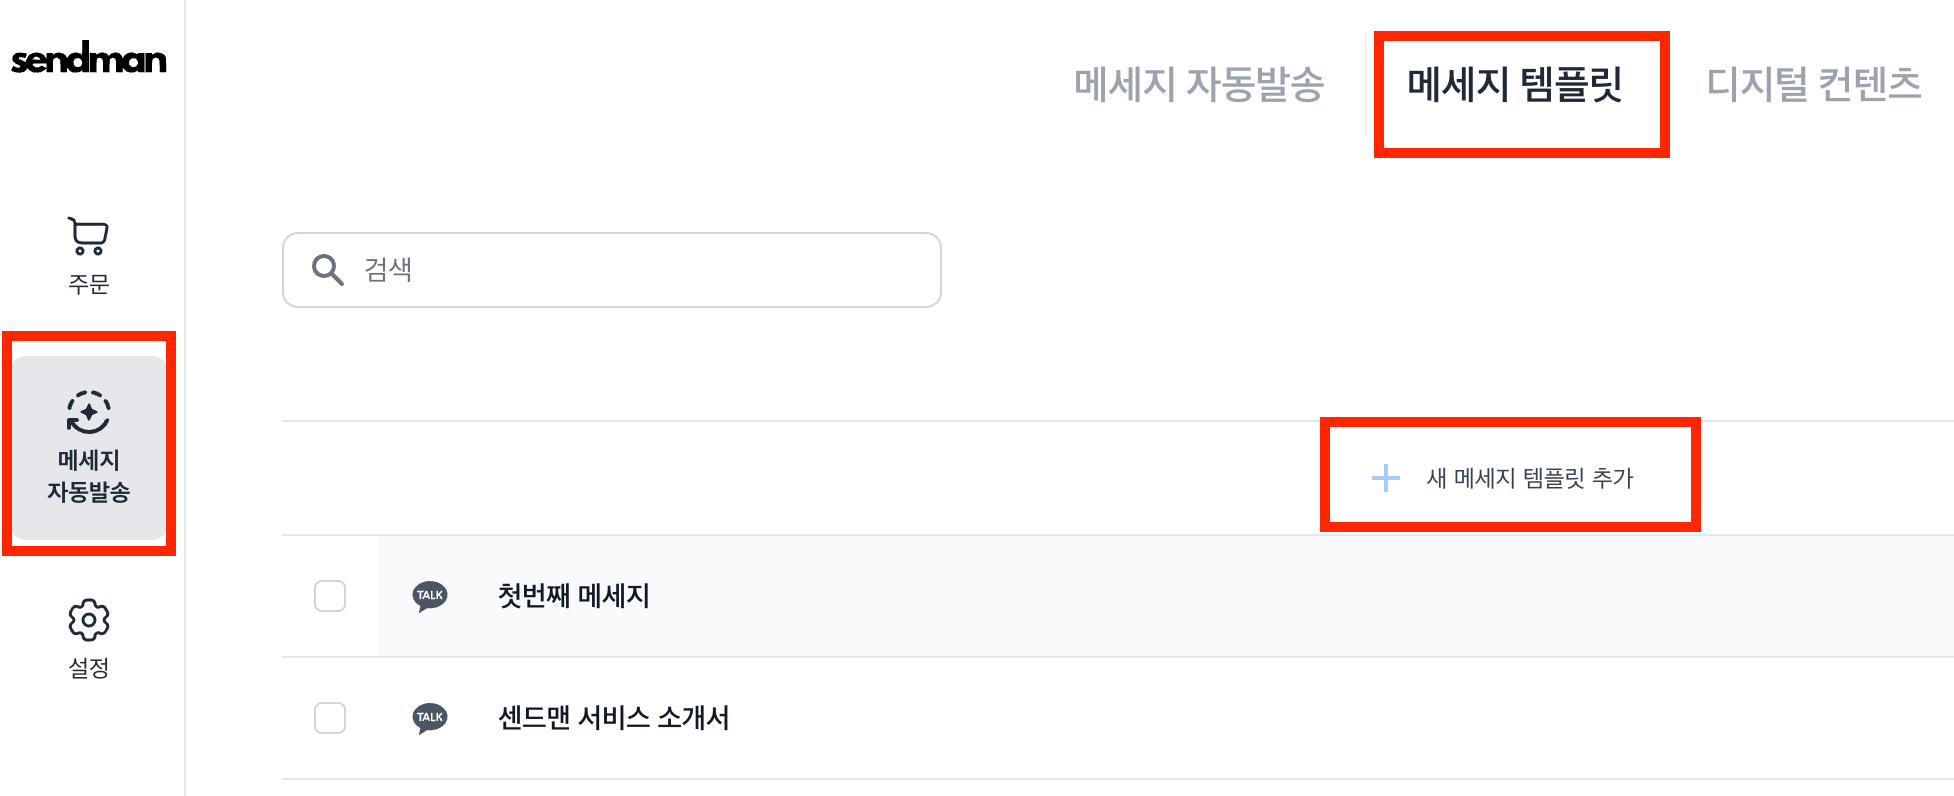Image resolution: width=1954 pixels, height=796 pixels.
Task: Click the magnifier icon in the search box
Action: point(327,269)
